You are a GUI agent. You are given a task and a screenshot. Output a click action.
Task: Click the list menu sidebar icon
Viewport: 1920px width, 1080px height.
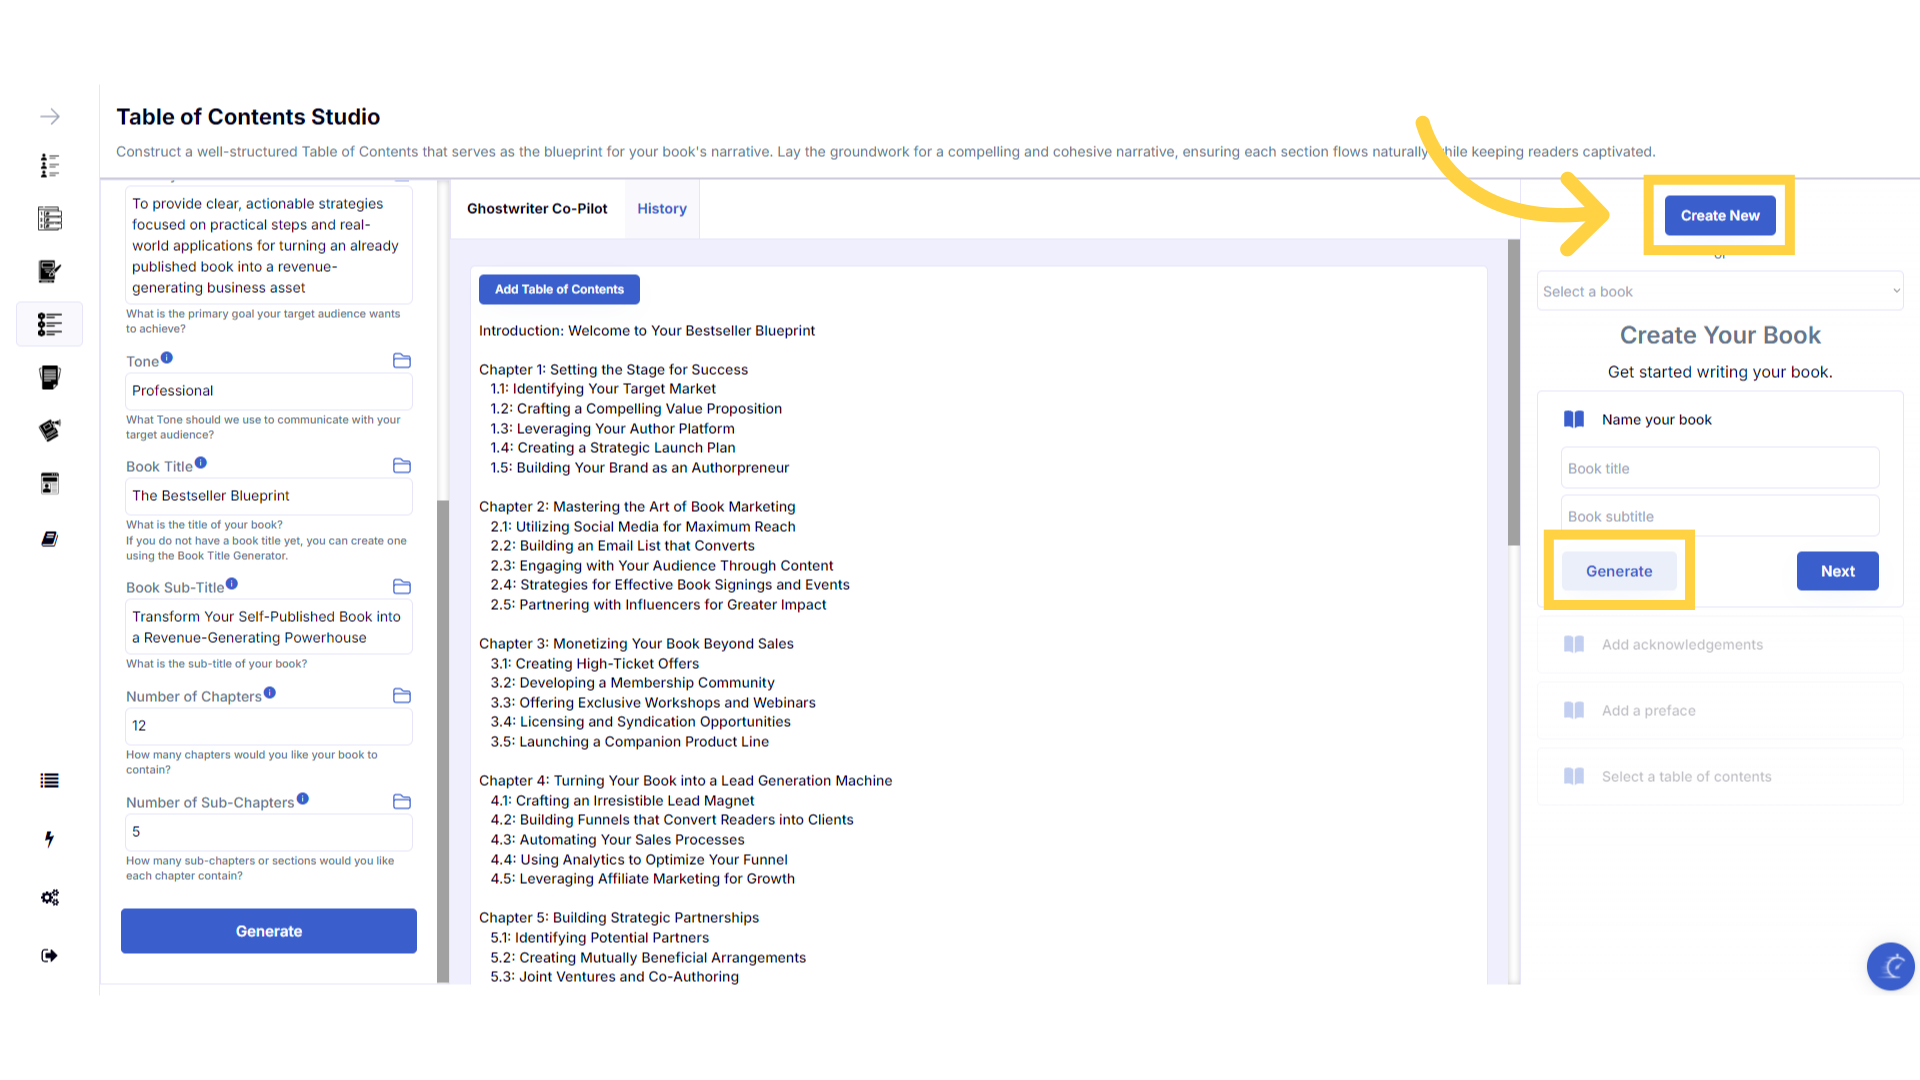(x=49, y=781)
